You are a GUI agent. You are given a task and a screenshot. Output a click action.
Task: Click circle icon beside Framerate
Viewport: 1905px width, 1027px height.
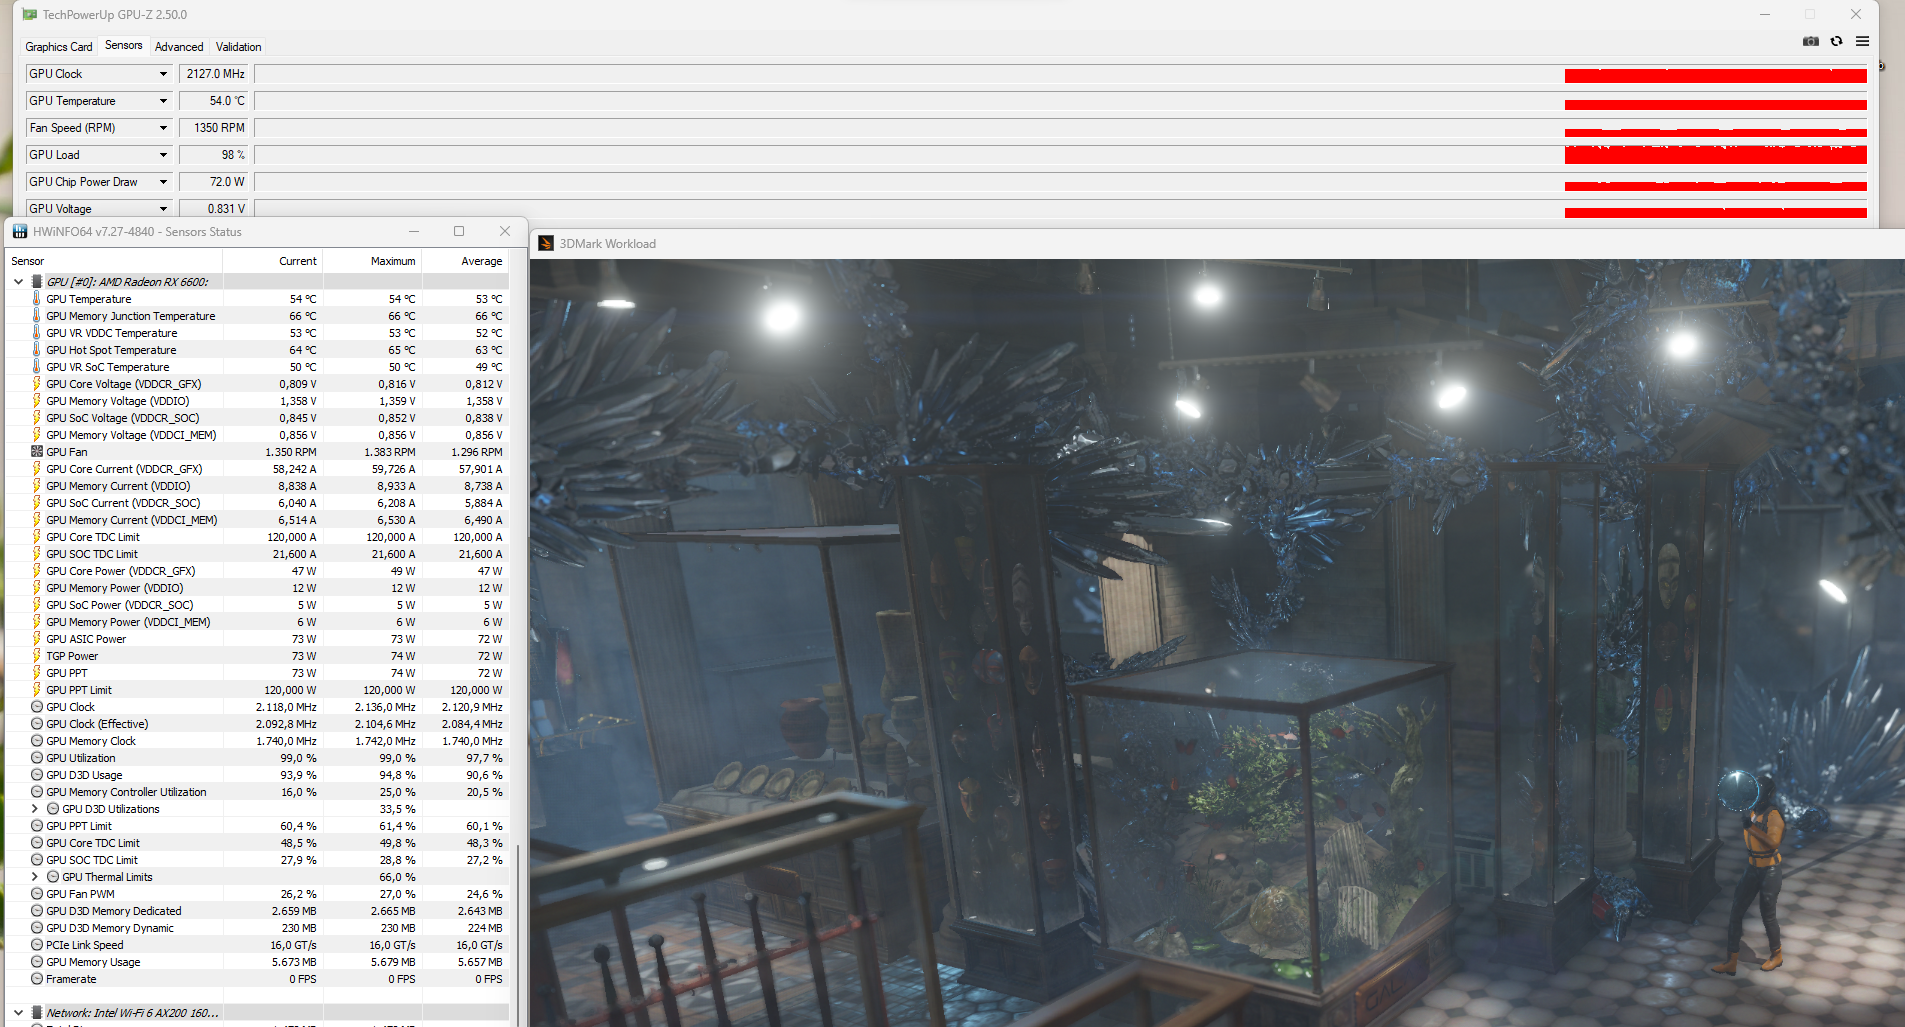click(37, 979)
